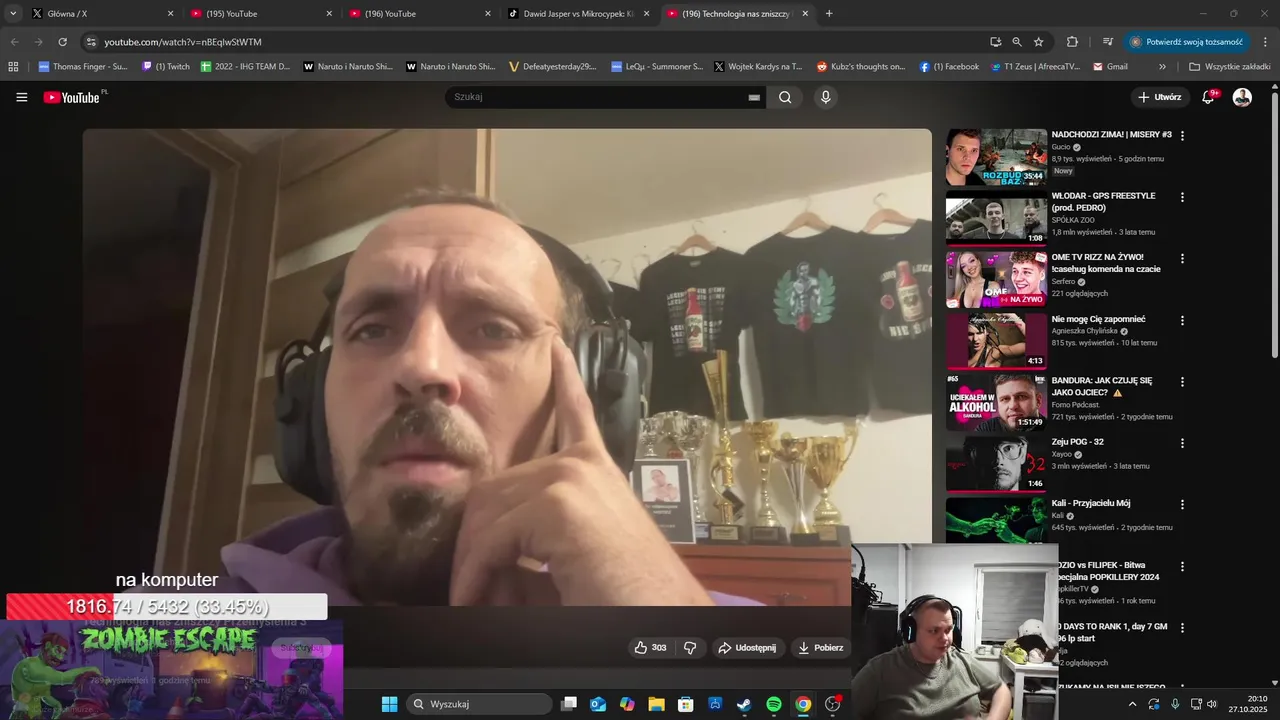
Task: Open the Zeju POG - 32 video title
Action: coord(1078,442)
